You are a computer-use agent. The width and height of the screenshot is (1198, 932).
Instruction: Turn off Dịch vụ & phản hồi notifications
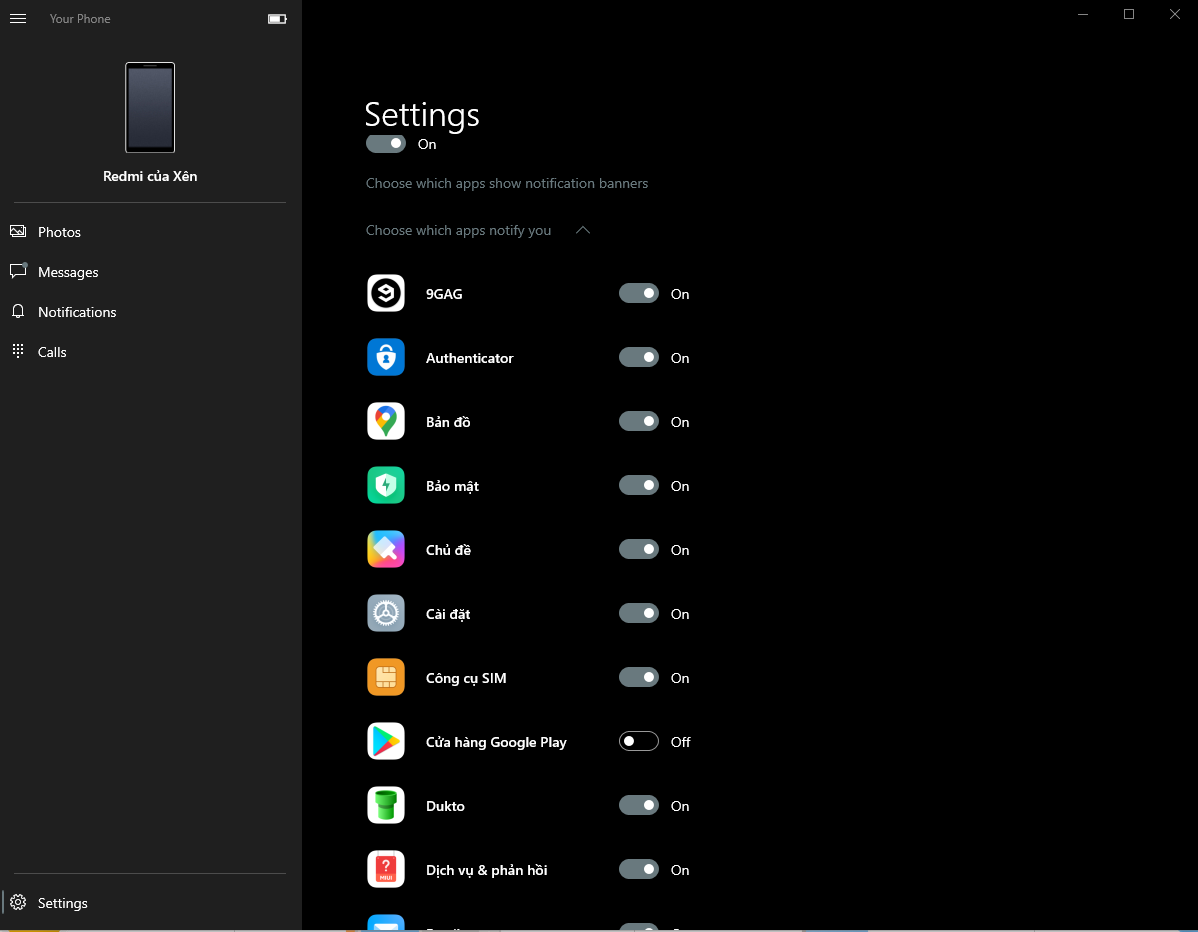(639, 869)
